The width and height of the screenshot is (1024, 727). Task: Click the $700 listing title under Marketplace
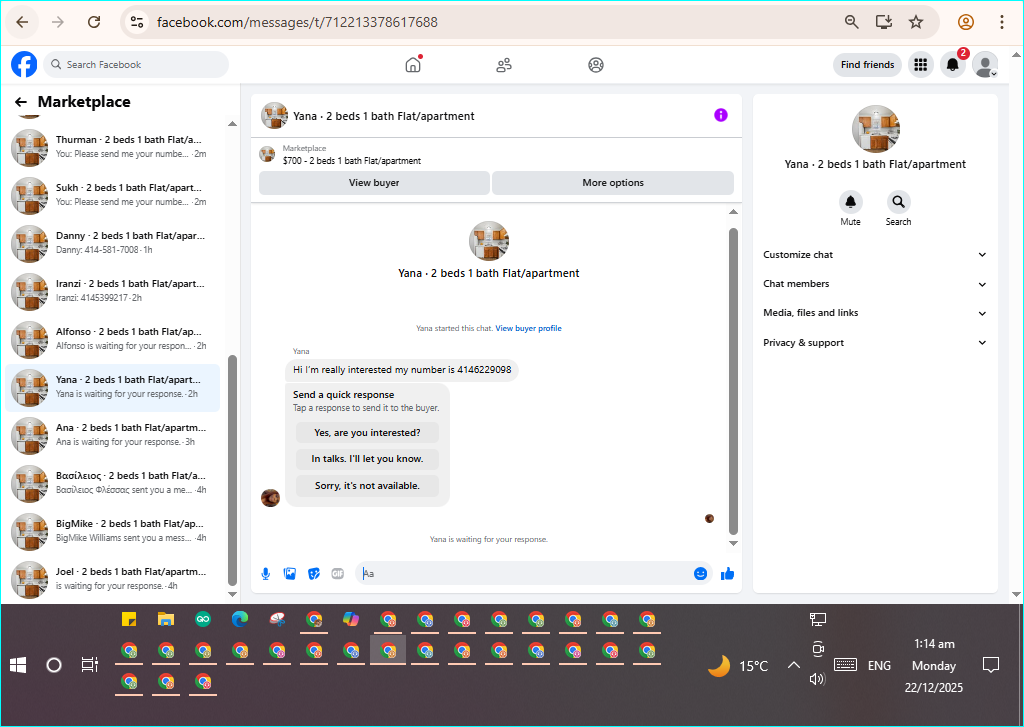click(351, 161)
